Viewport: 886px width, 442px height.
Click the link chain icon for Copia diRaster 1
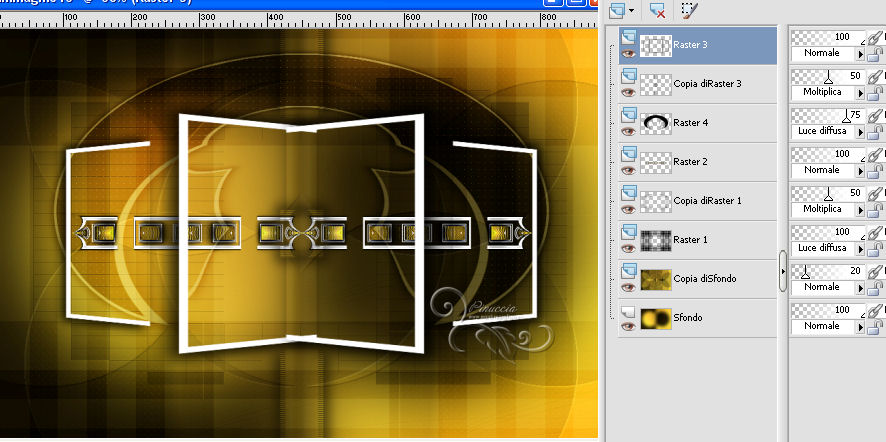click(x=875, y=195)
